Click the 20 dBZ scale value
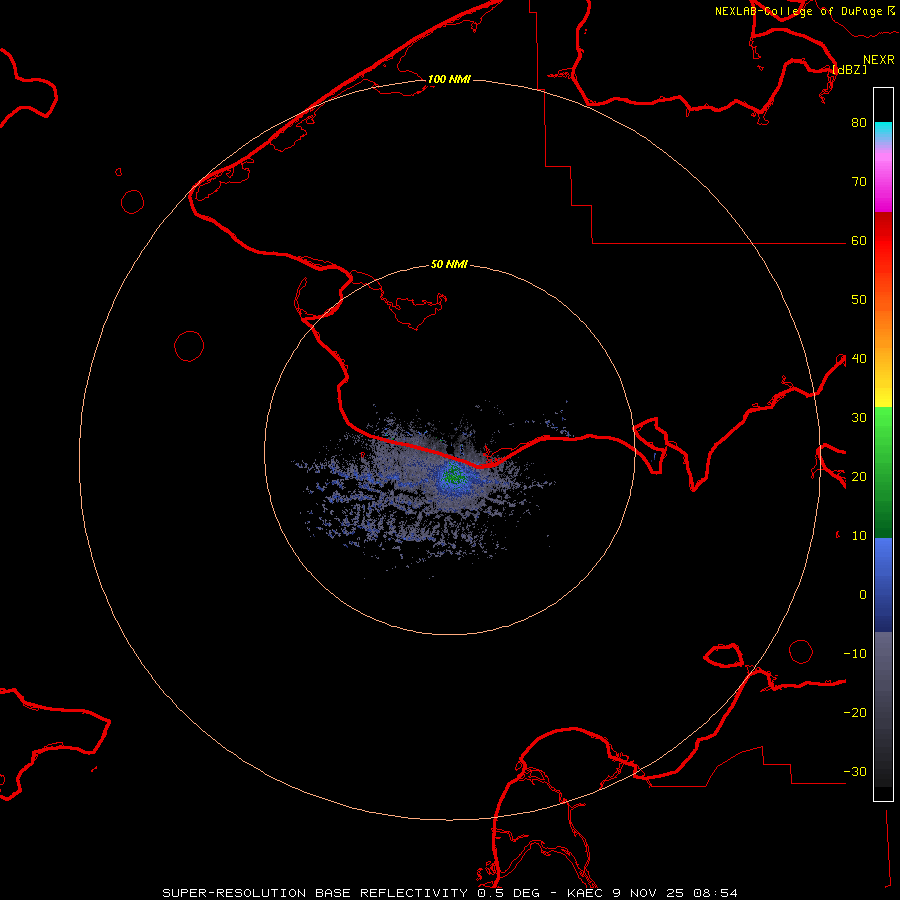This screenshot has height=900, width=900. point(859,476)
